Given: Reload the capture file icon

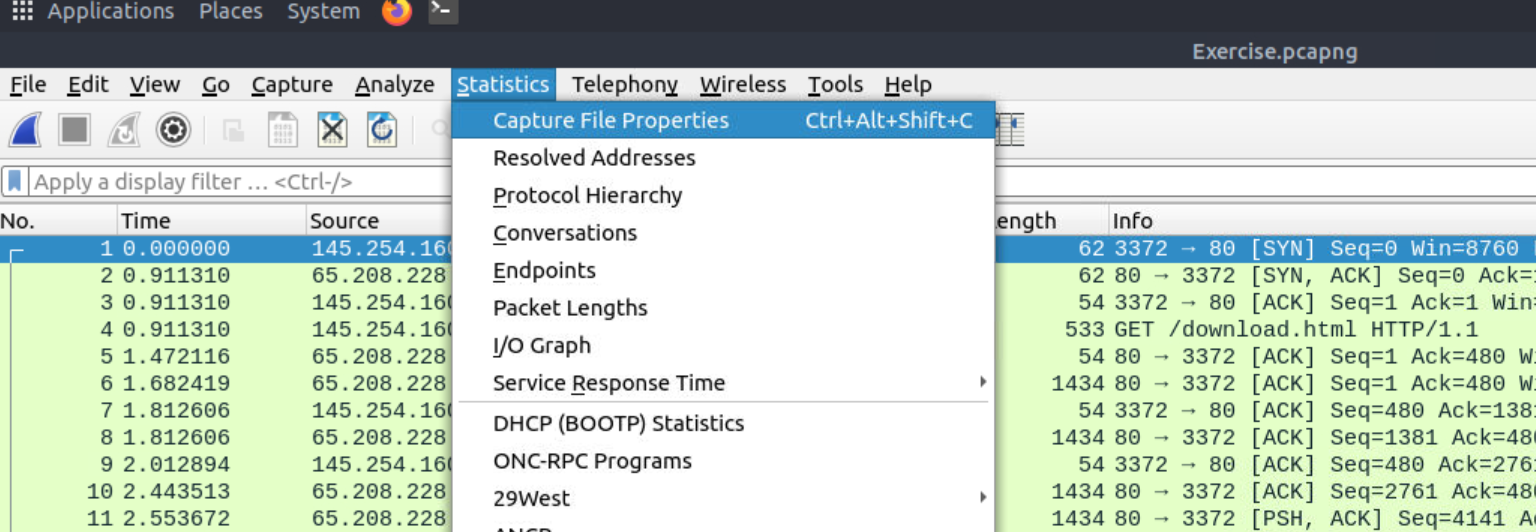Looking at the screenshot, I should [382, 130].
